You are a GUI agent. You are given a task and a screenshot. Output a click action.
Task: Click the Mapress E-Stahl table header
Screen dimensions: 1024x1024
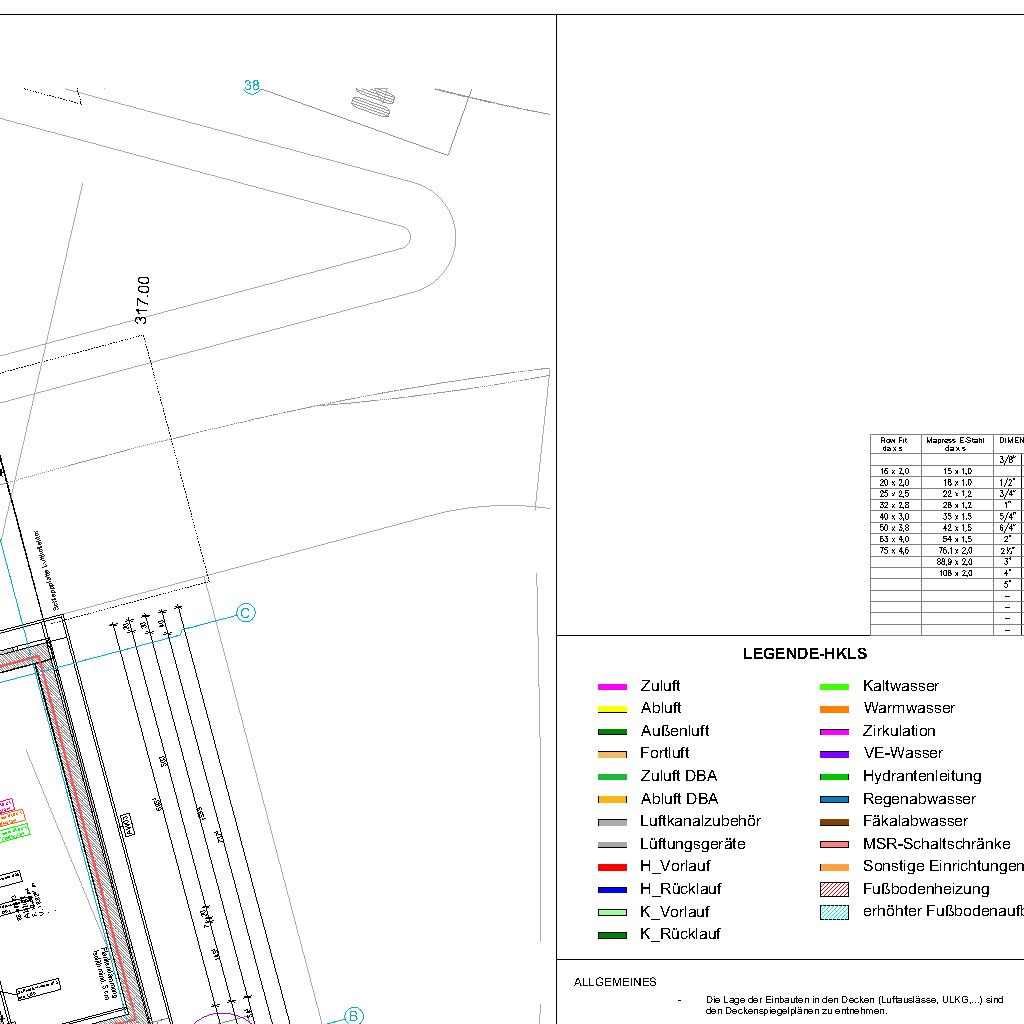click(955, 444)
